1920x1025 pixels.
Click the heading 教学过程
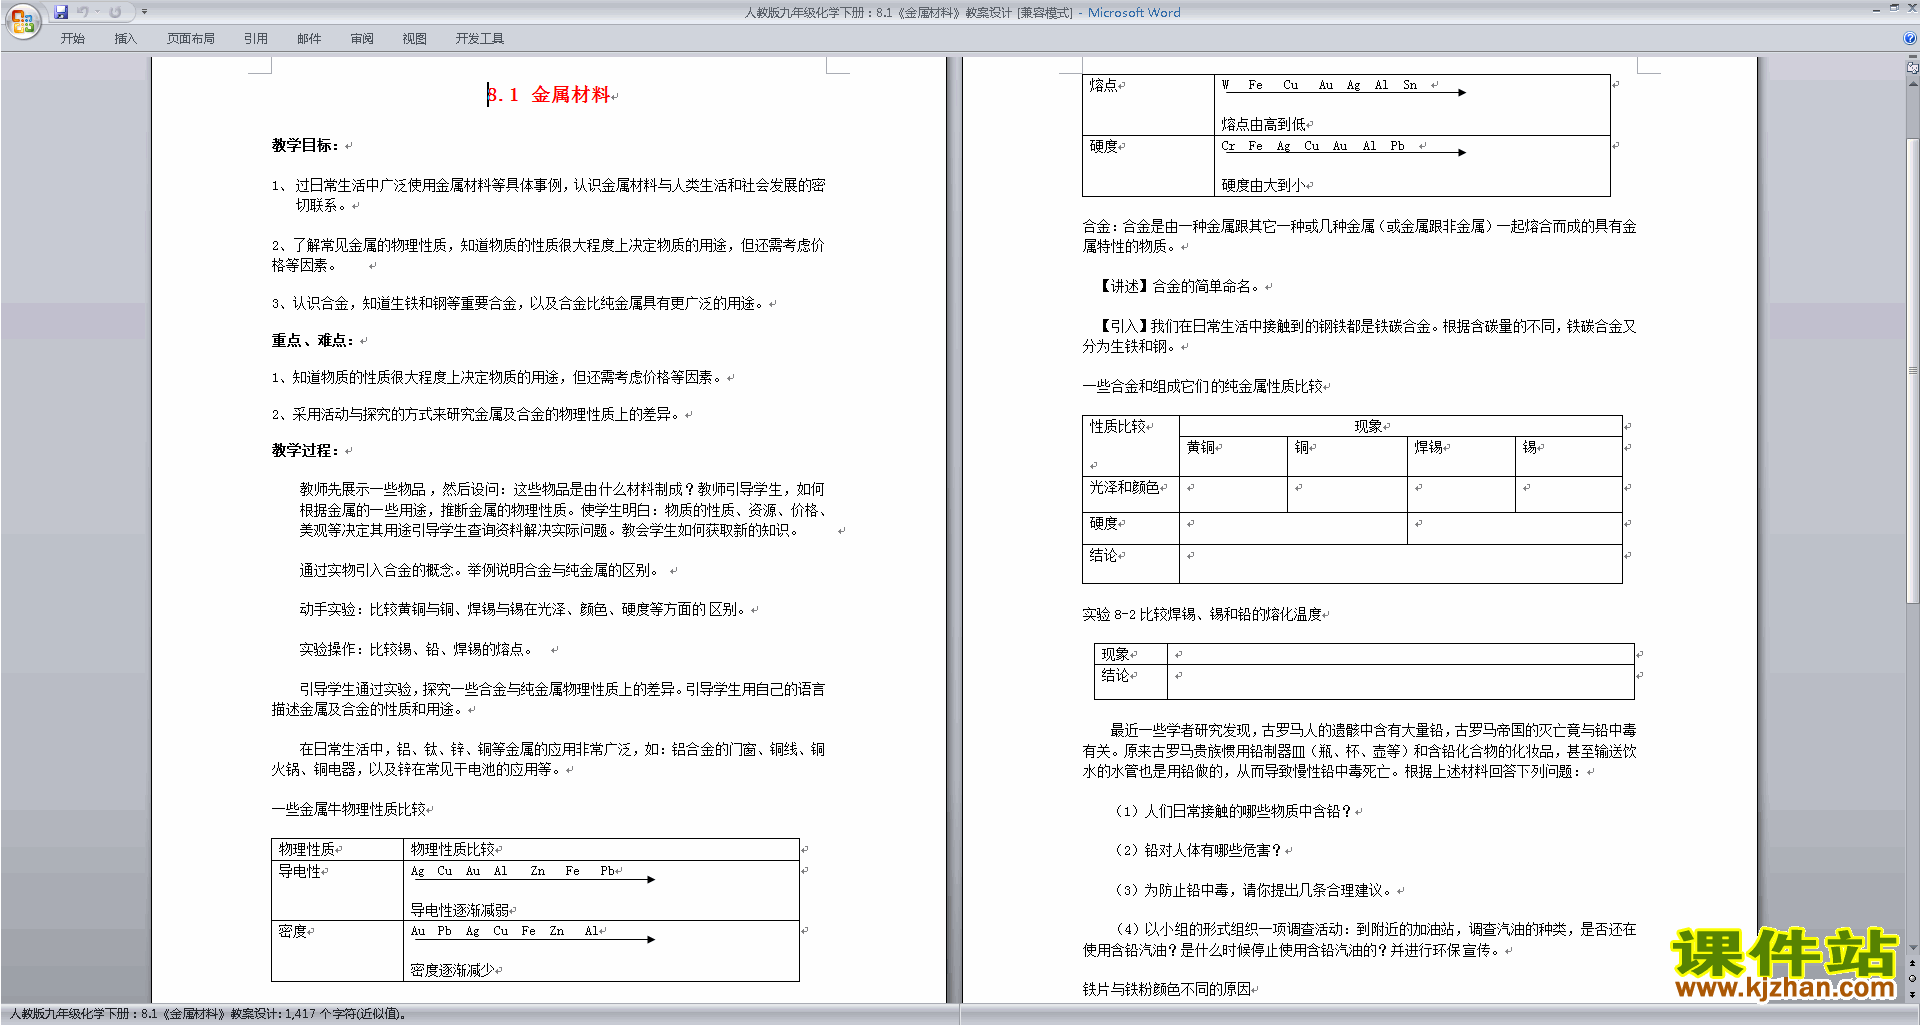305,450
